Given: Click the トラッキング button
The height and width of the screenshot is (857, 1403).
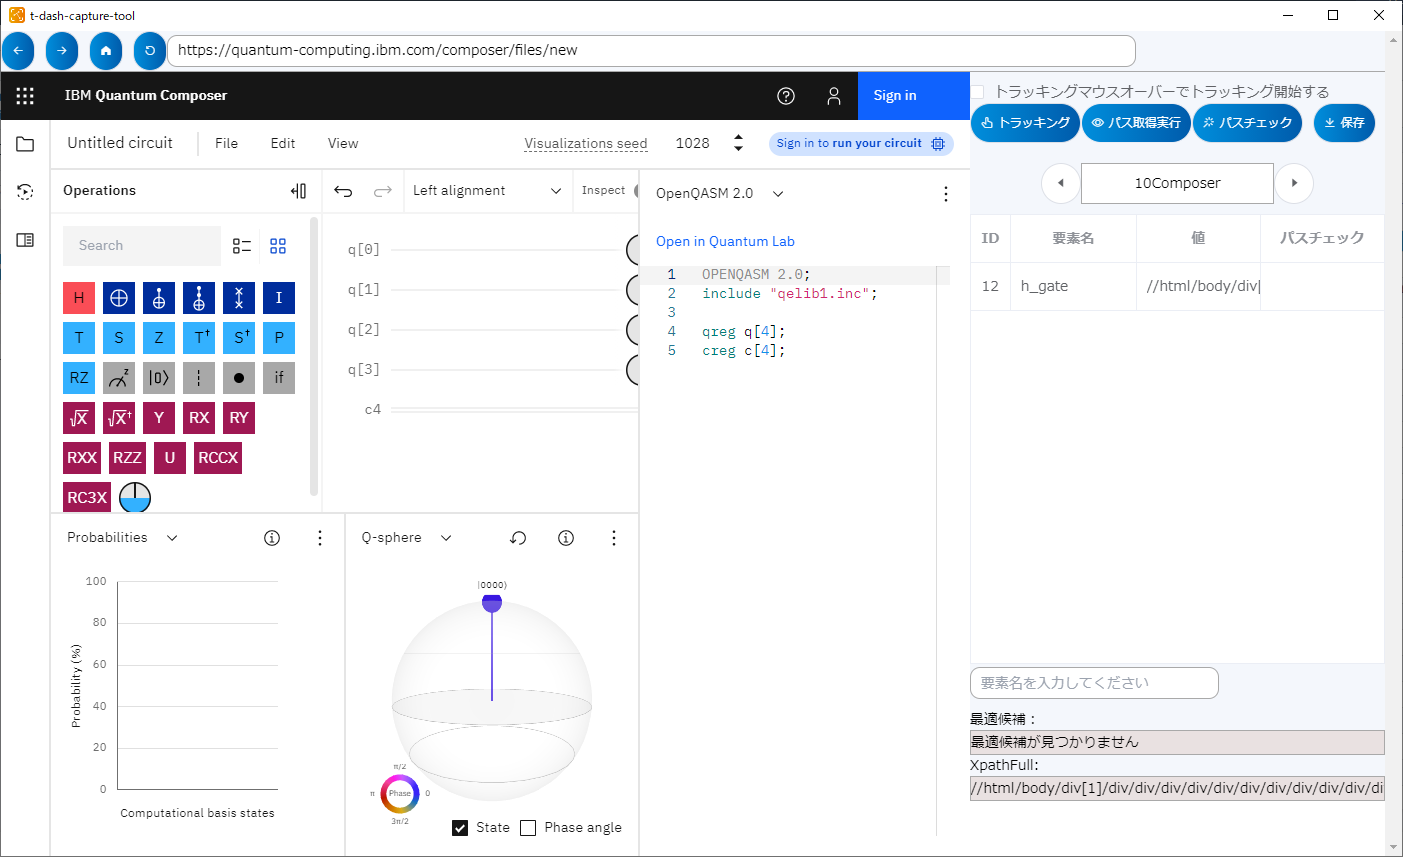Looking at the screenshot, I should (1026, 123).
